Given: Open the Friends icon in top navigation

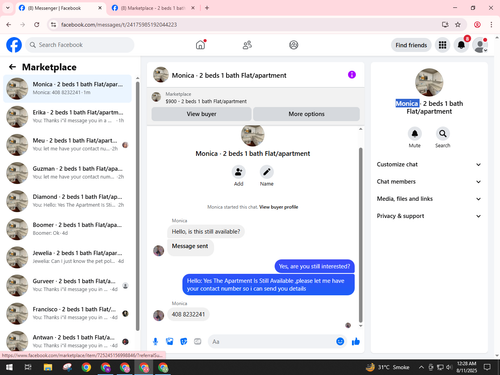Looking at the screenshot, I should (x=247, y=45).
